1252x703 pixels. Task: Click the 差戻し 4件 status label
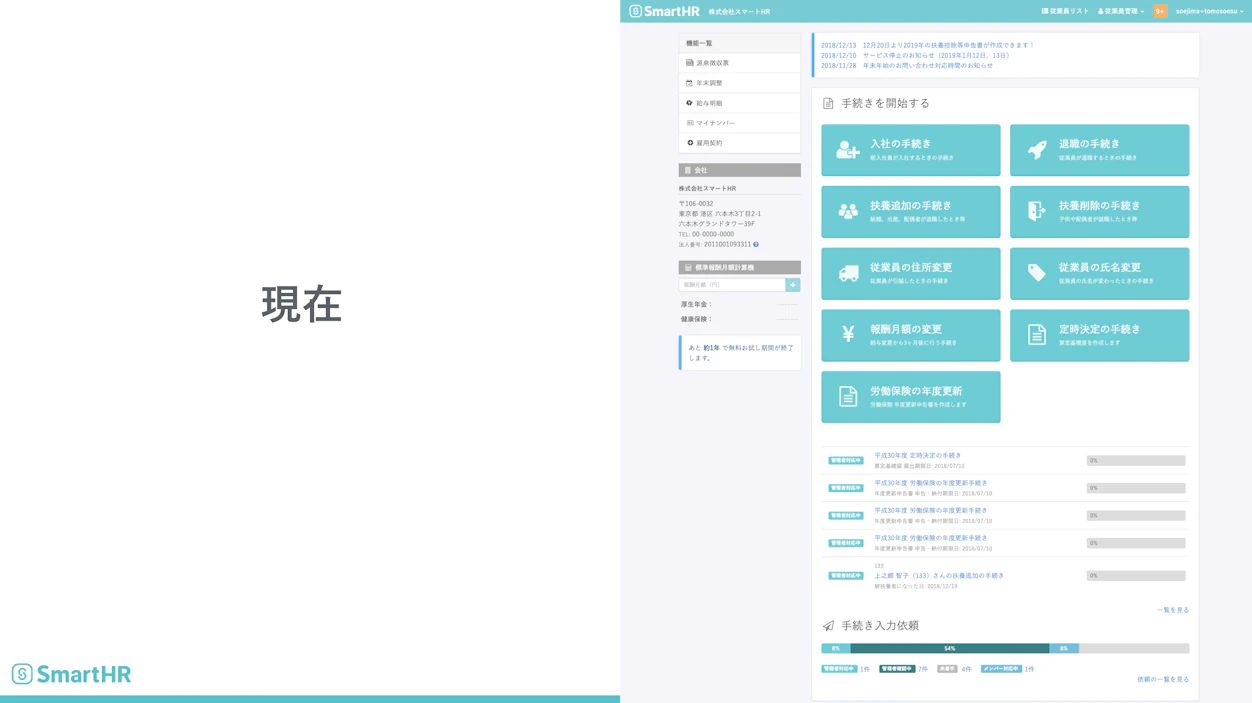click(x=955, y=669)
